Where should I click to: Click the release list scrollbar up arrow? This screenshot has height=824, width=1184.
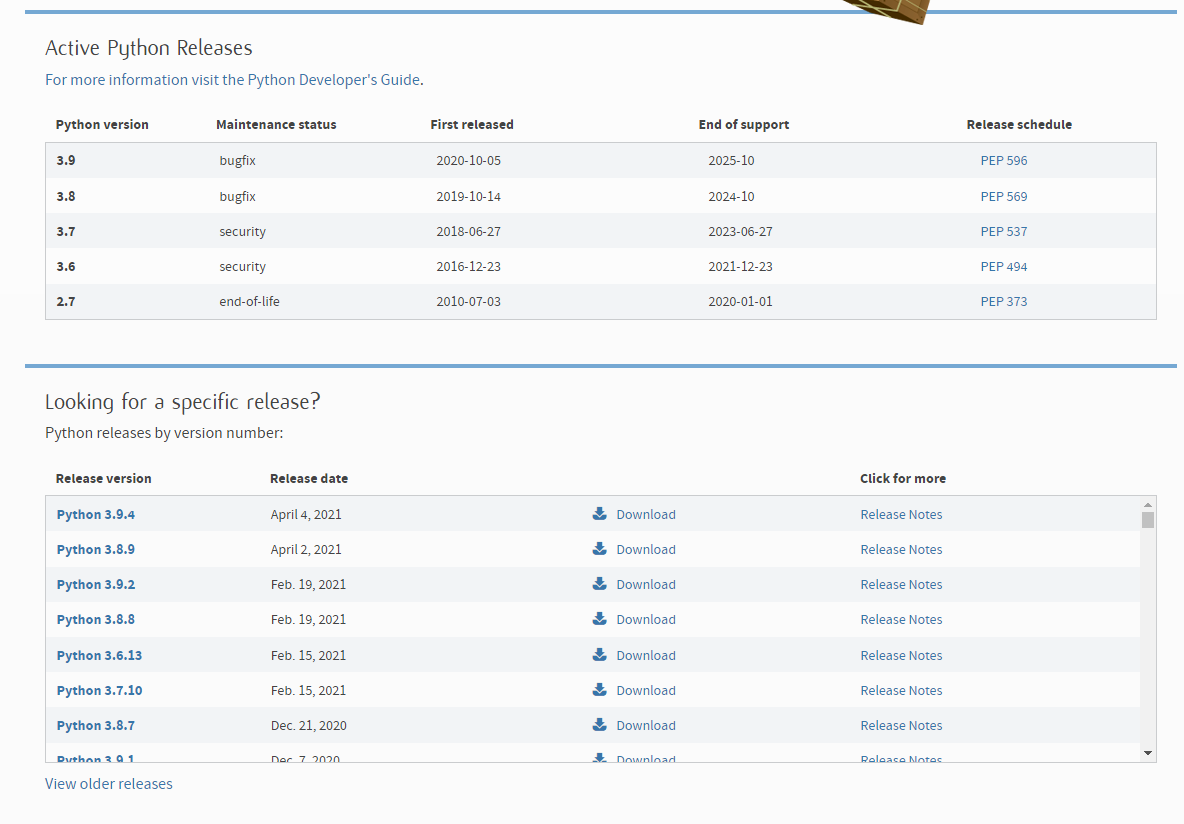coord(1148,505)
